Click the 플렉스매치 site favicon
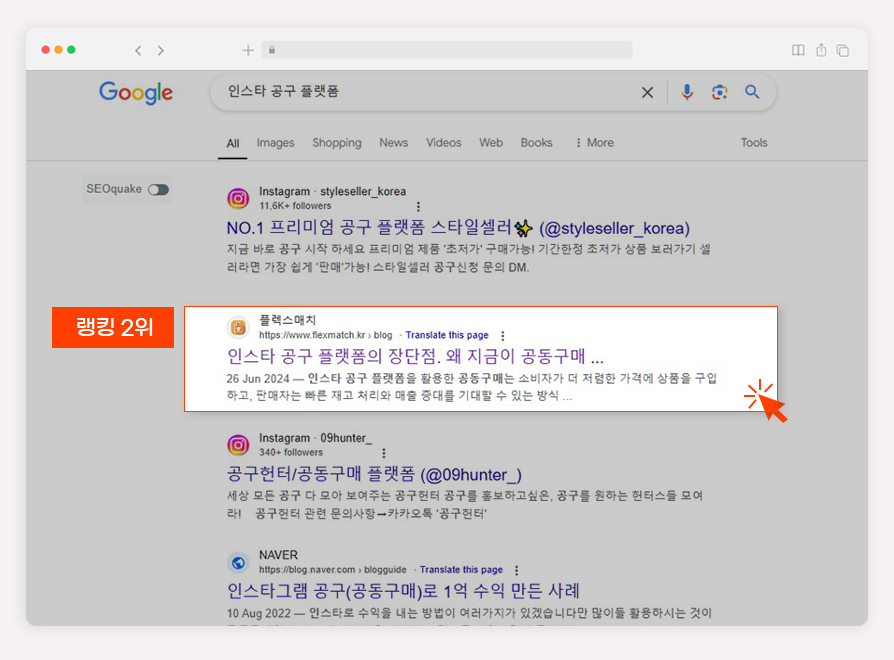The height and width of the screenshot is (660, 894). click(x=238, y=327)
